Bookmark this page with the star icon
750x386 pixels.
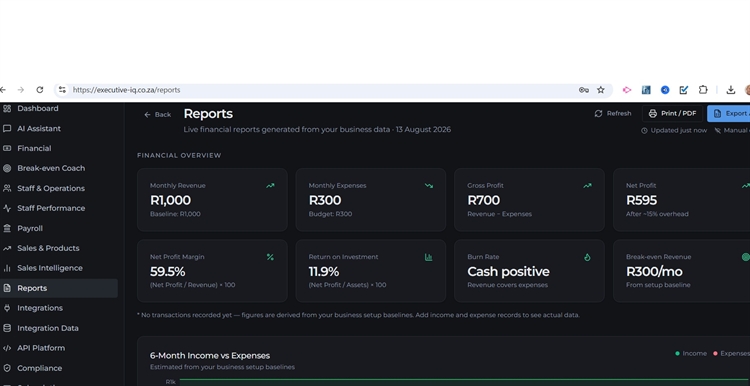[601, 90]
